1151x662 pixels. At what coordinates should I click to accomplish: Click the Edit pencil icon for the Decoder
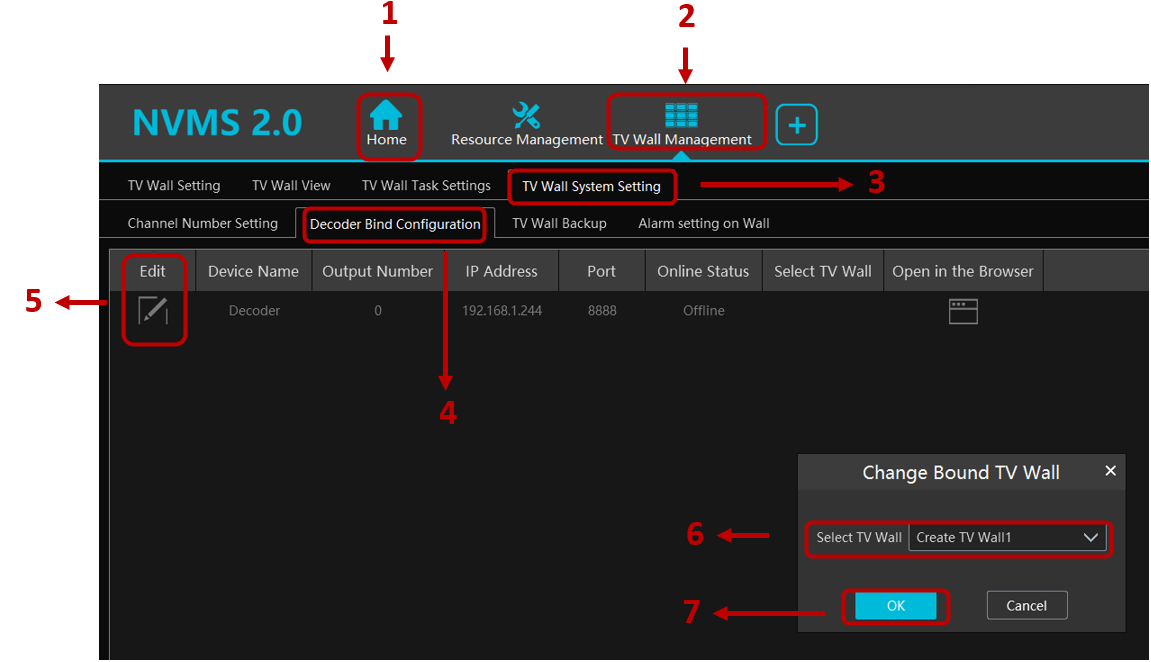coord(154,311)
